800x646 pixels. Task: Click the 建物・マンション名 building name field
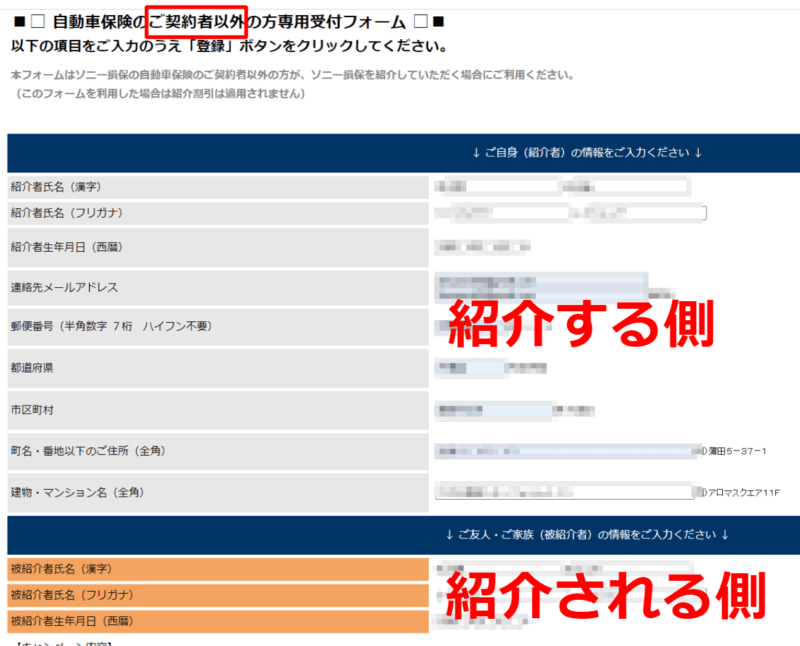pyautogui.click(x=565, y=492)
